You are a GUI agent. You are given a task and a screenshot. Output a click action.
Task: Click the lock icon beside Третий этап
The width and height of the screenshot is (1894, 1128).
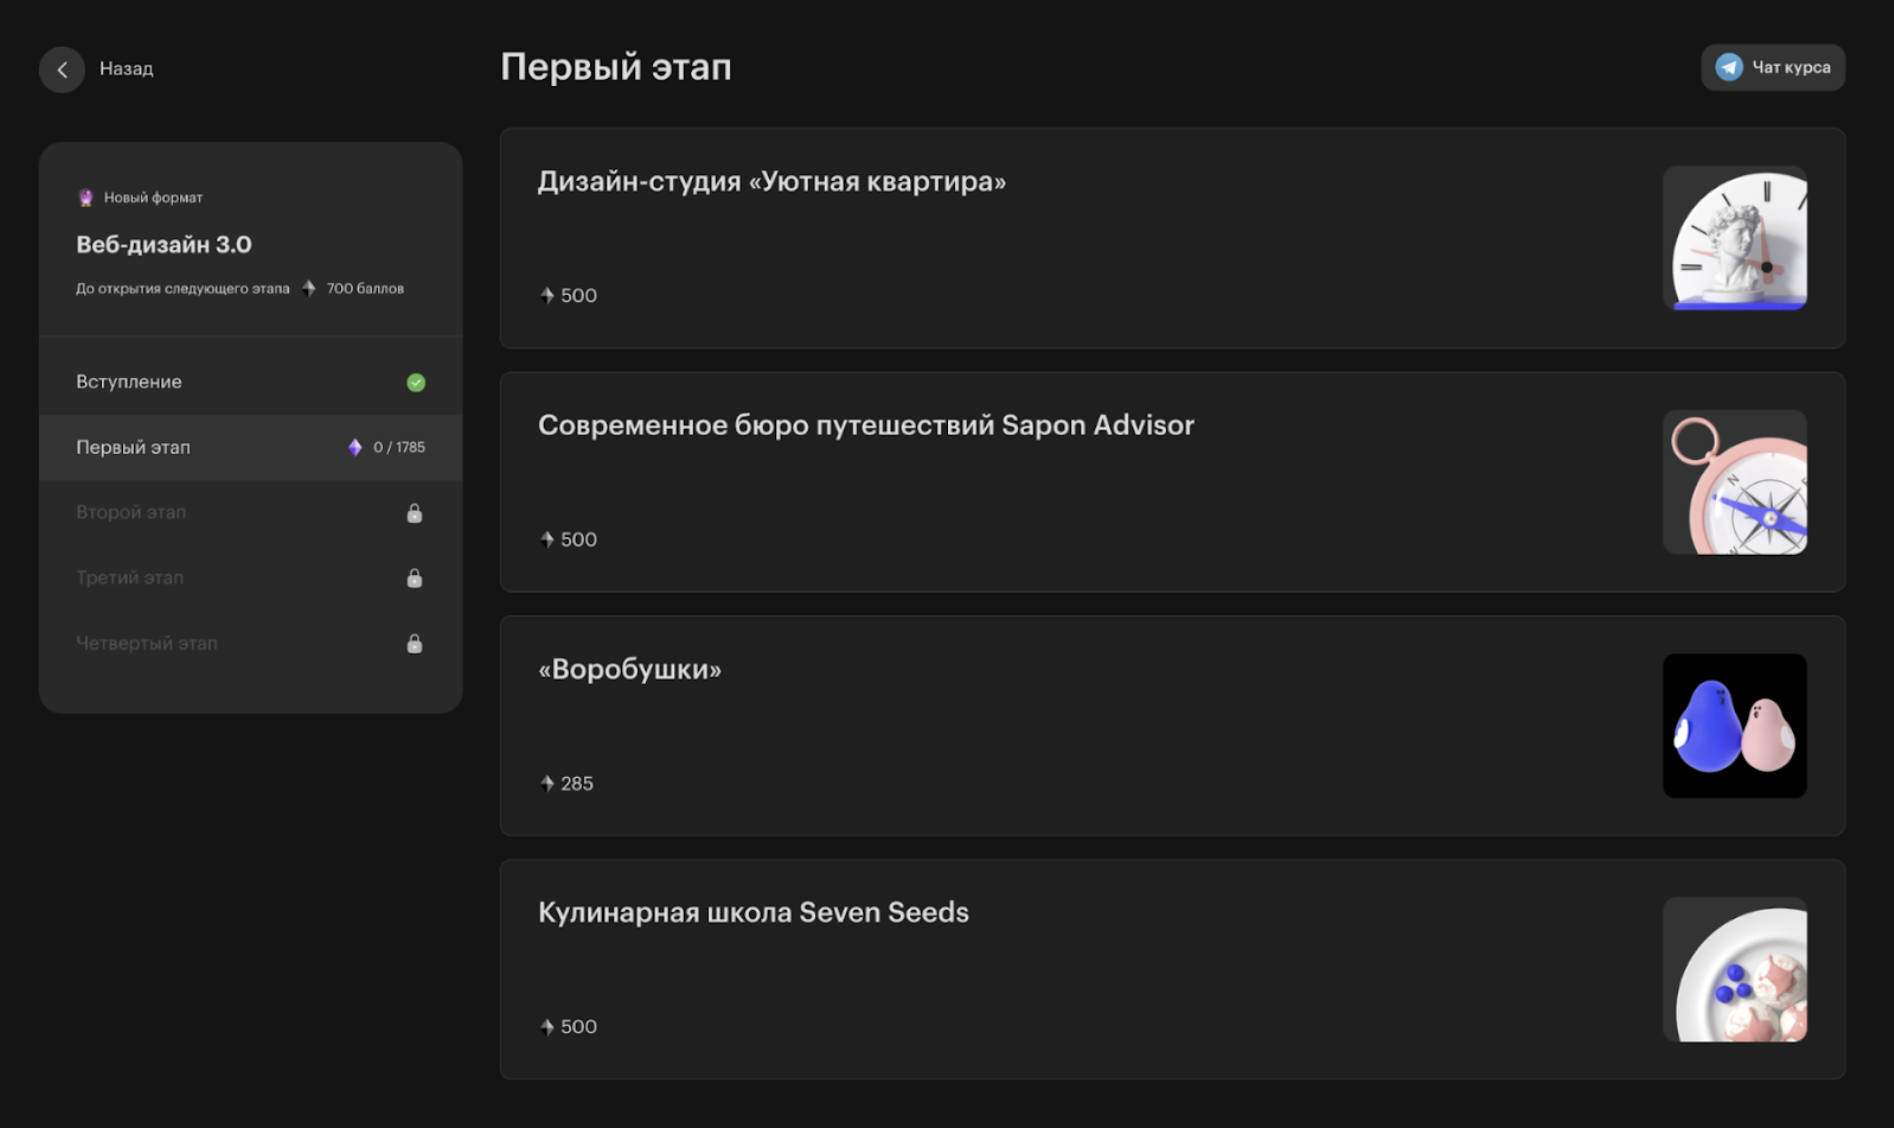click(x=414, y=578)
